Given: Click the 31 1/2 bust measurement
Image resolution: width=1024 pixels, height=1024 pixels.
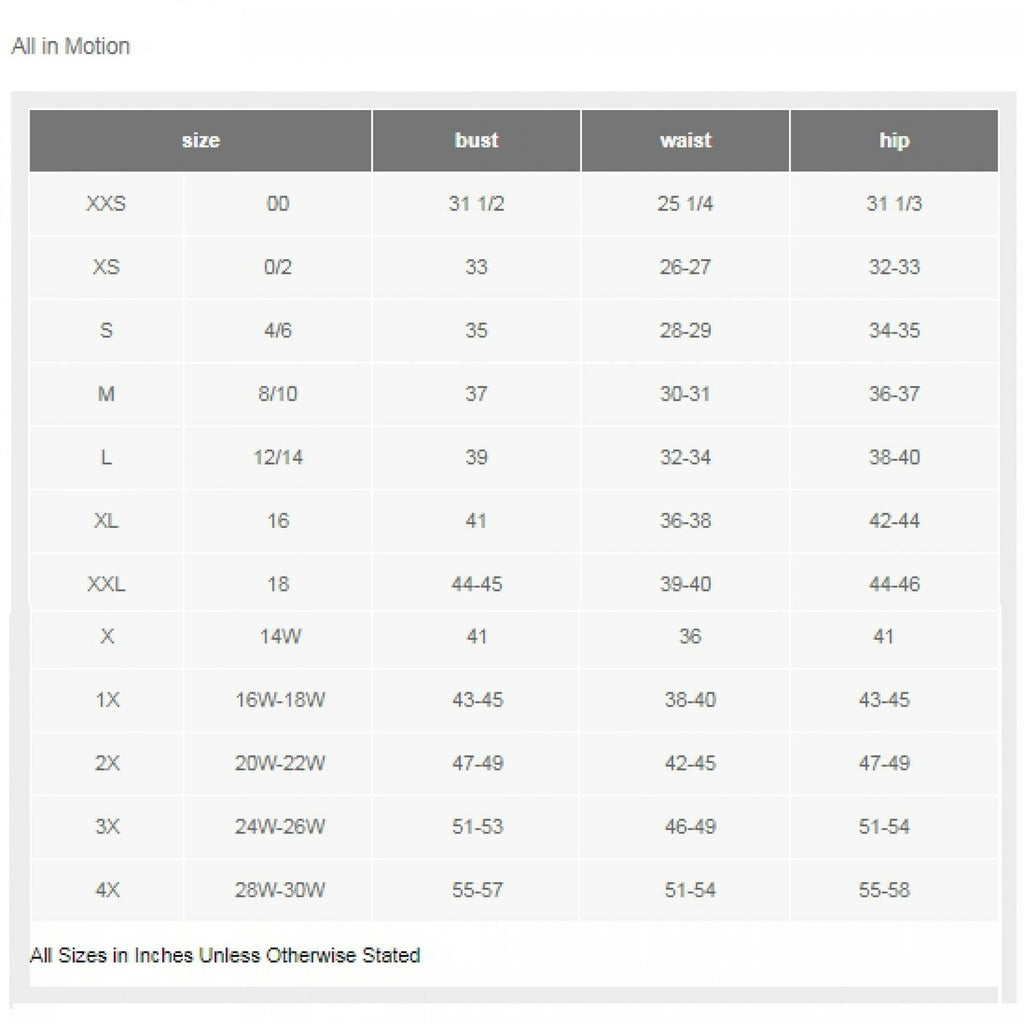Looking at the screenshot, I should (476, 204).
